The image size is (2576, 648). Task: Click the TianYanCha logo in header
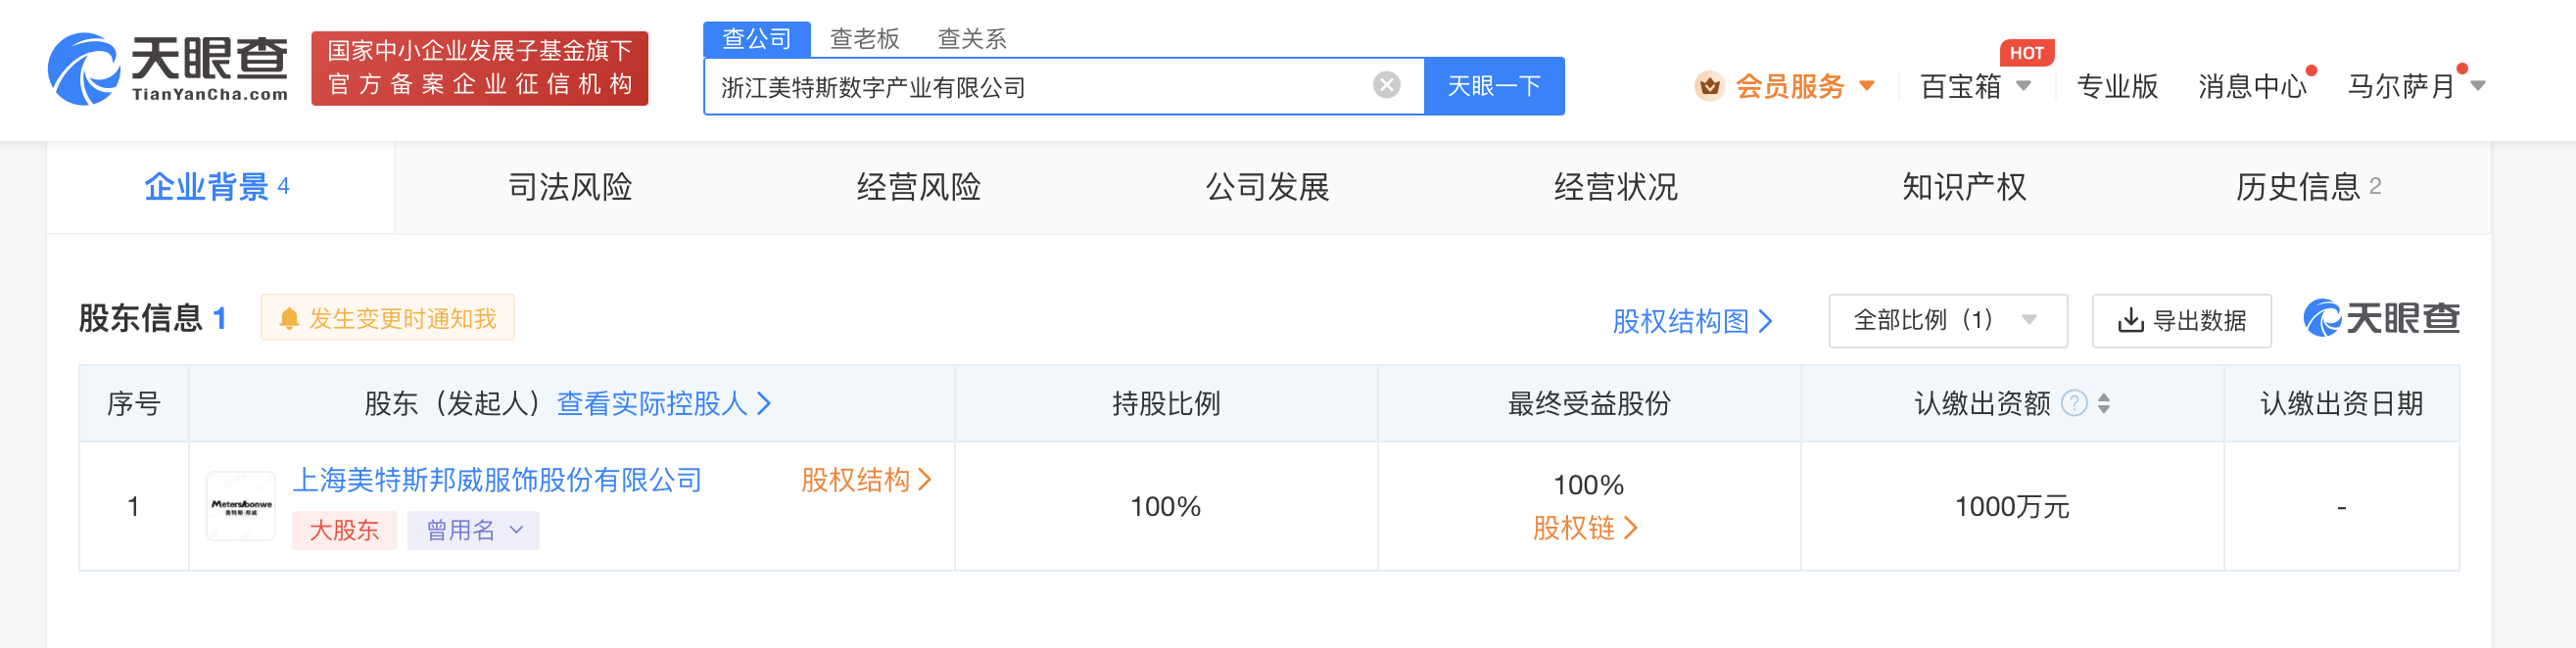(x=168, y=68)
